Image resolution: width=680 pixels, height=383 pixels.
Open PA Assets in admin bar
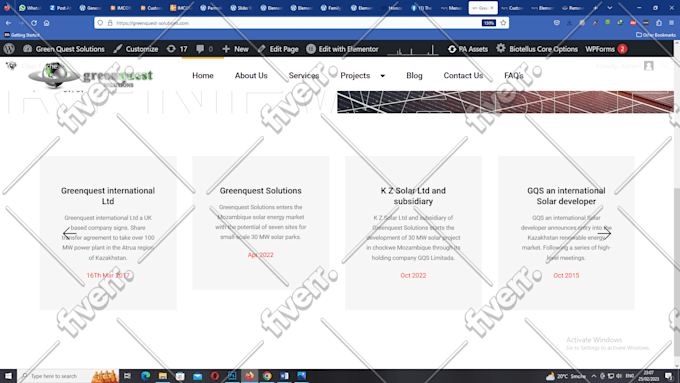point(468,49)
